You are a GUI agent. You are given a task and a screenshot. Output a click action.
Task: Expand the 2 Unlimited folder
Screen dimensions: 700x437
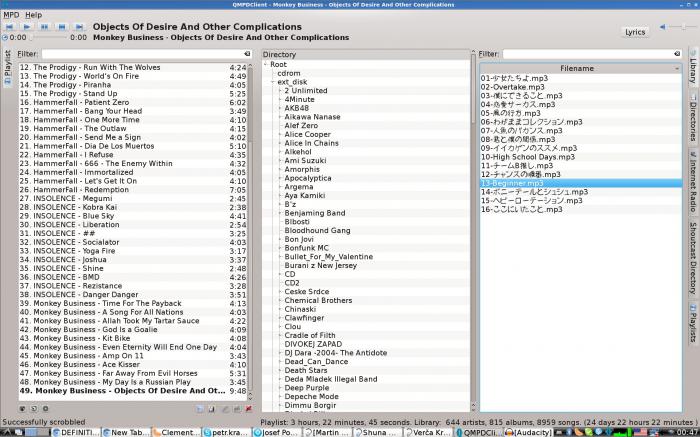pos(280,91)
